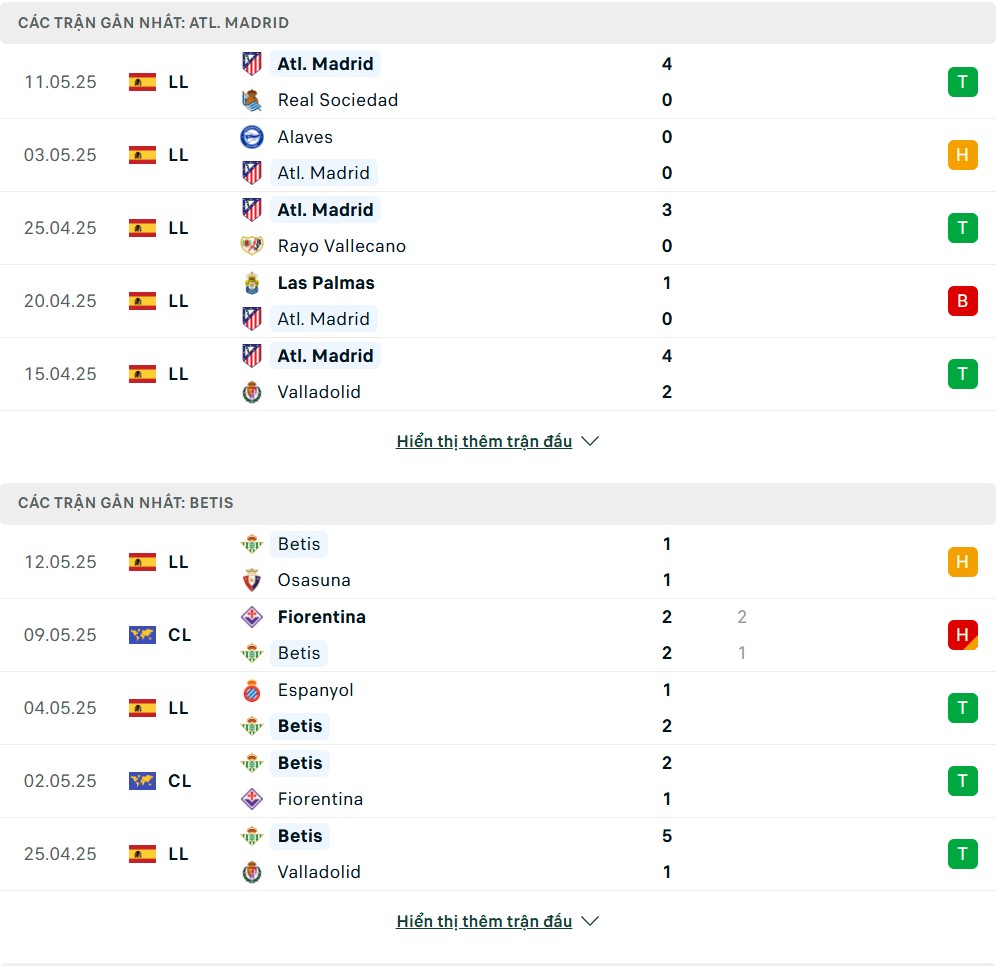Screen dimensions: 996x966
Task: Click green T badge for Real Sociedad match
Action: [x=962, y=82]
